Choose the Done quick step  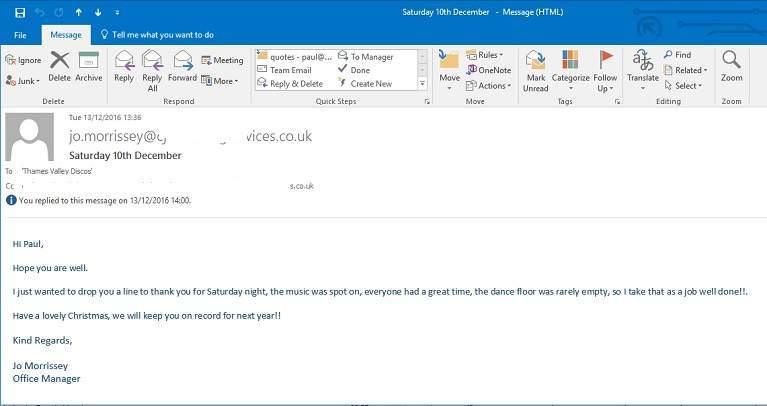point(360,70)
